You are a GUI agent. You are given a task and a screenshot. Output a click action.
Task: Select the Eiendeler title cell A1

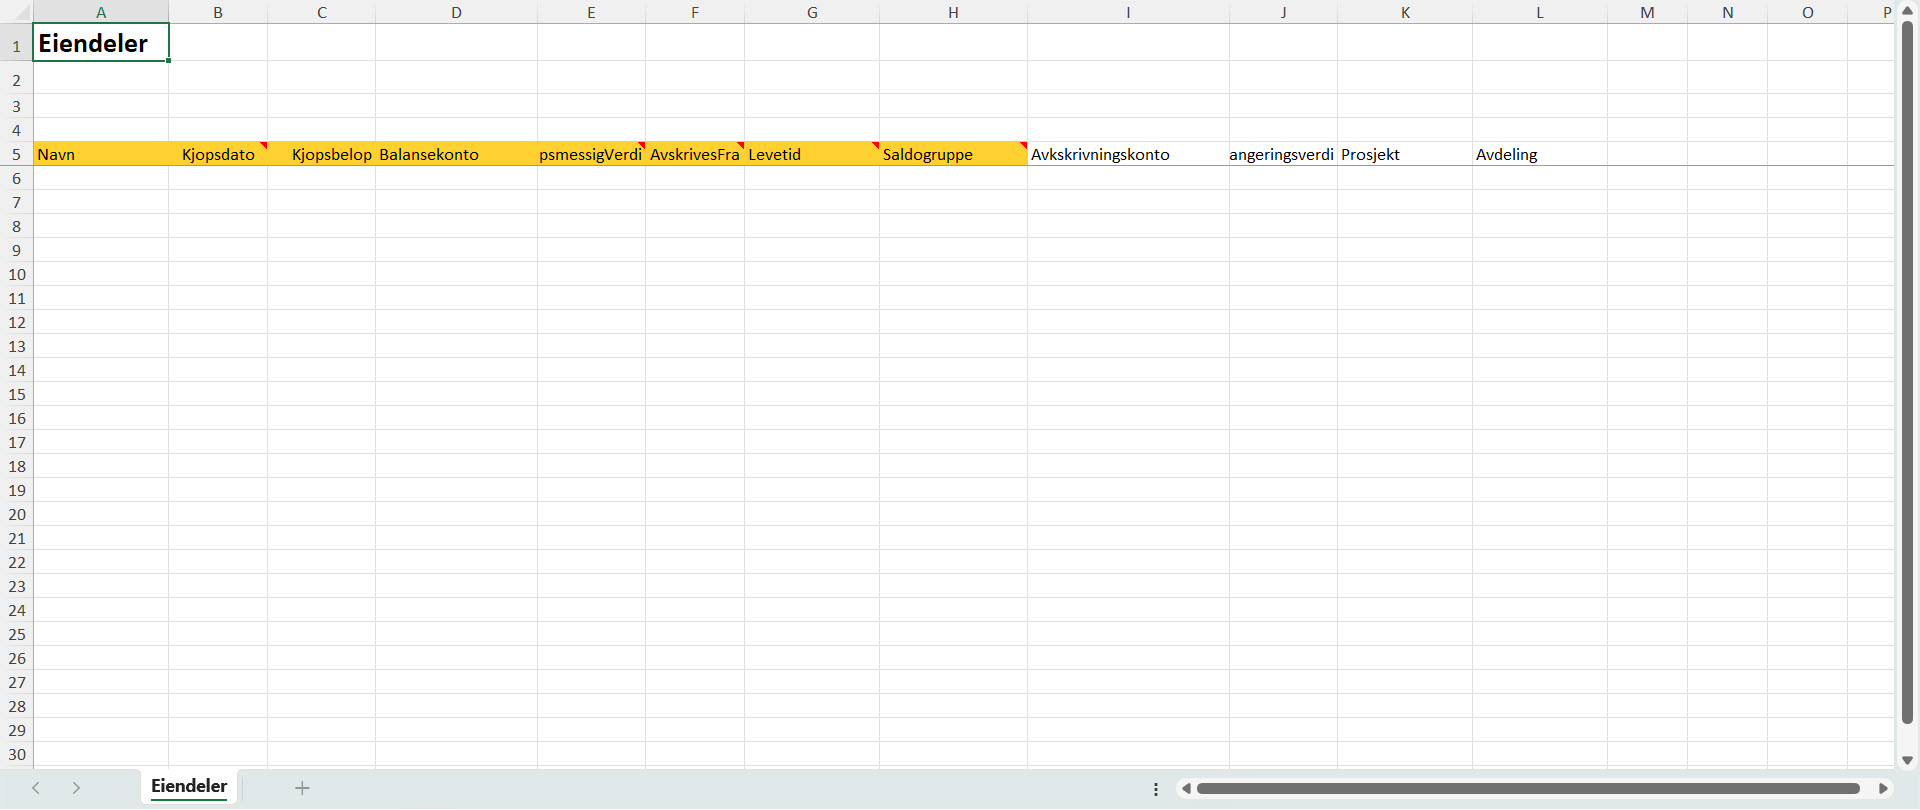click(100, 44)
